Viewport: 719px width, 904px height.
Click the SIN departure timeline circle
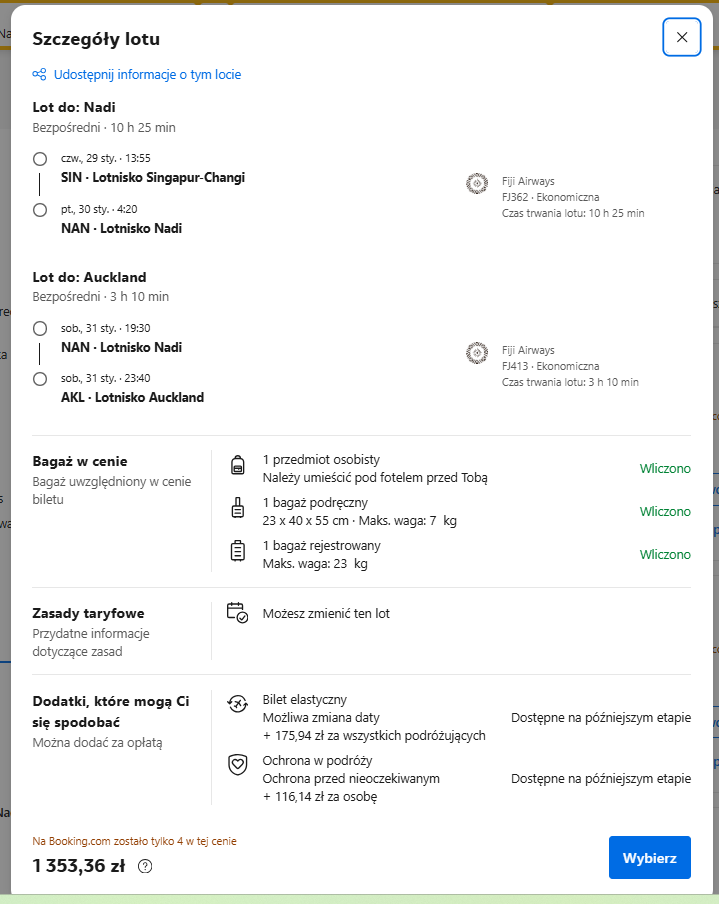[40, 159]
